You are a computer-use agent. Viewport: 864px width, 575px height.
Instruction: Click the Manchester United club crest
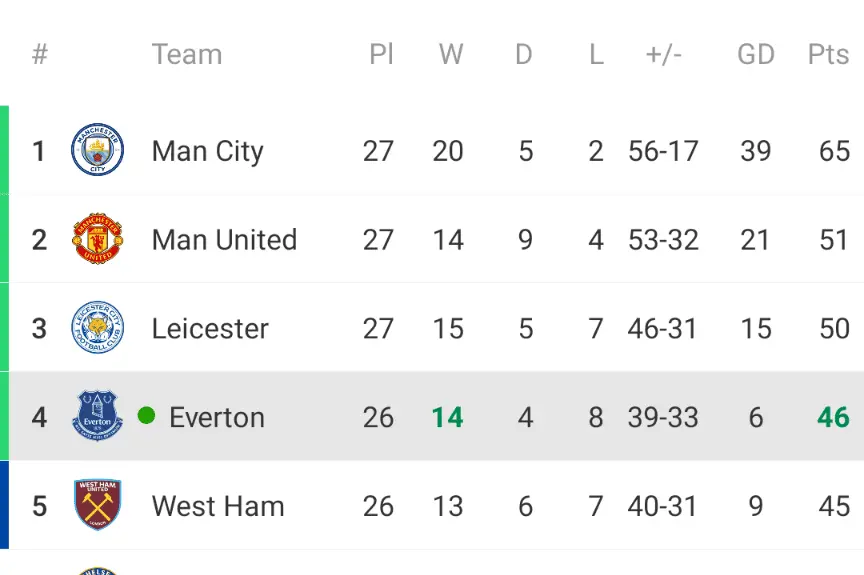[x=98, y=240]
